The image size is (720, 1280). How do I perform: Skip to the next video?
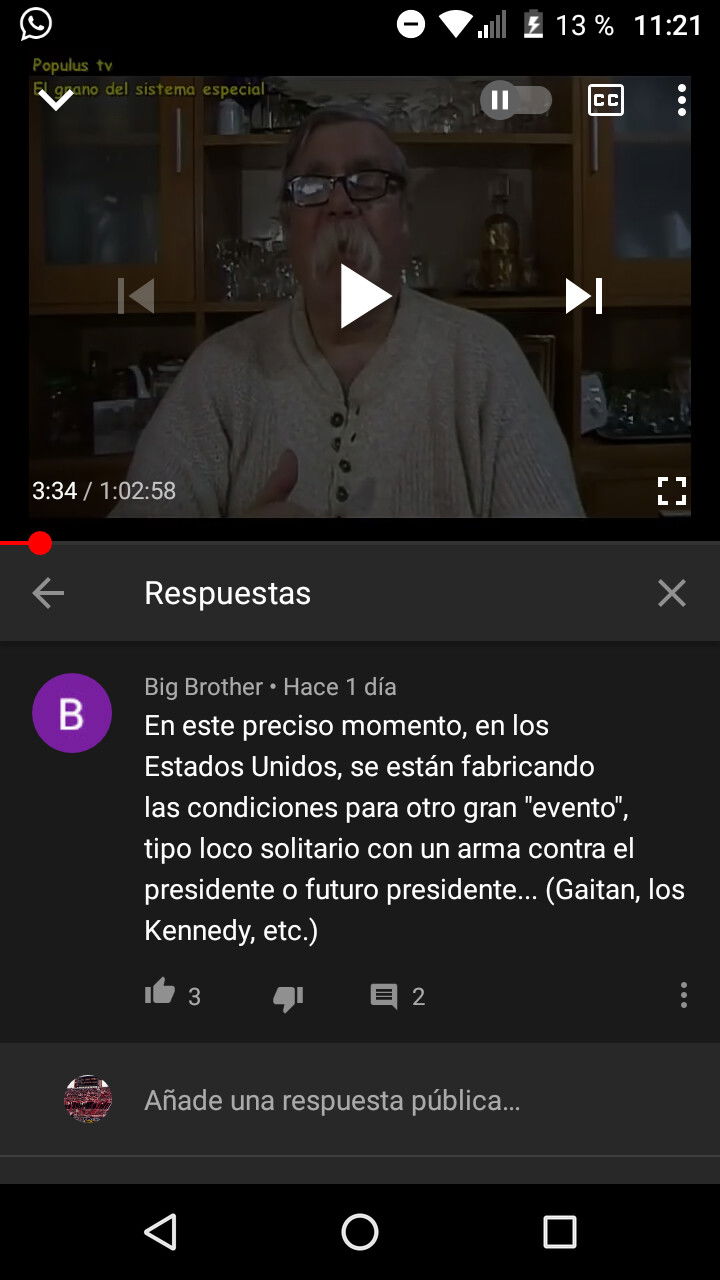click(584, 296)
